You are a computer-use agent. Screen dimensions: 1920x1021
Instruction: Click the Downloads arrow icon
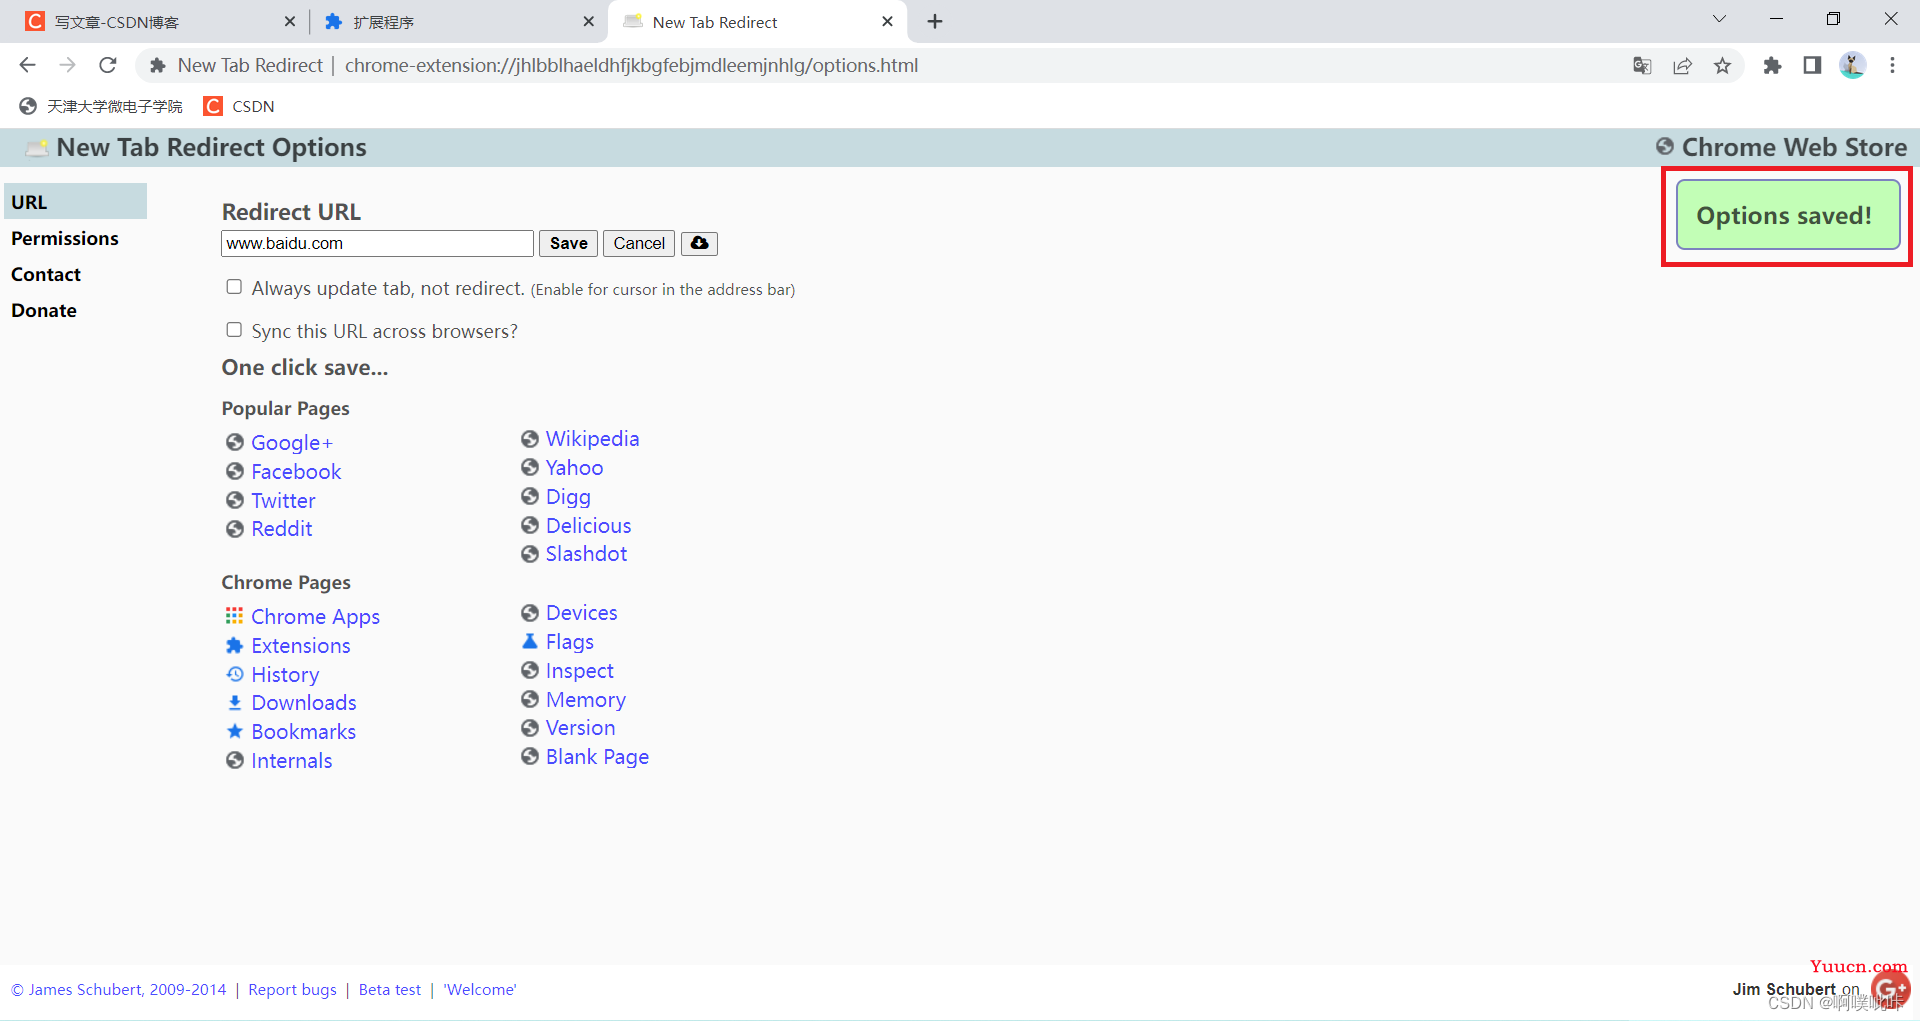[x=234, y=703]
